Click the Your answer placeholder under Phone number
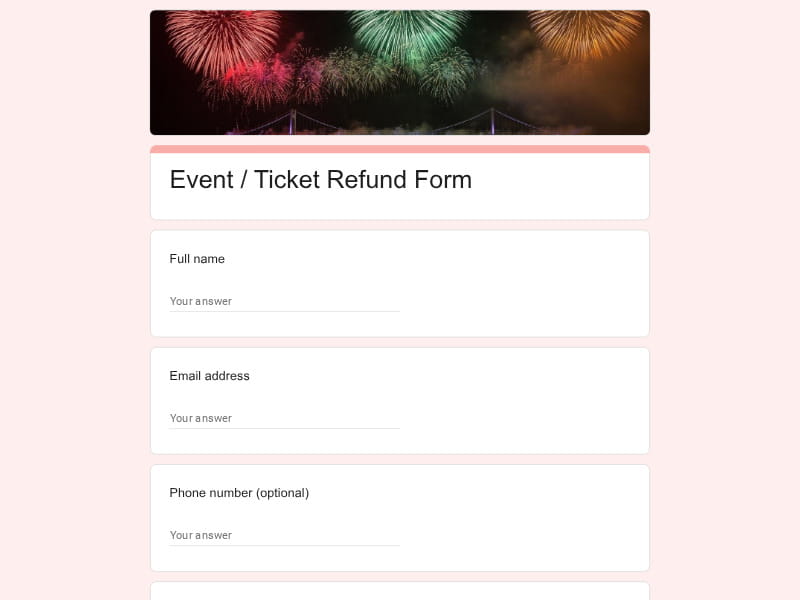 tap(200, 534)
